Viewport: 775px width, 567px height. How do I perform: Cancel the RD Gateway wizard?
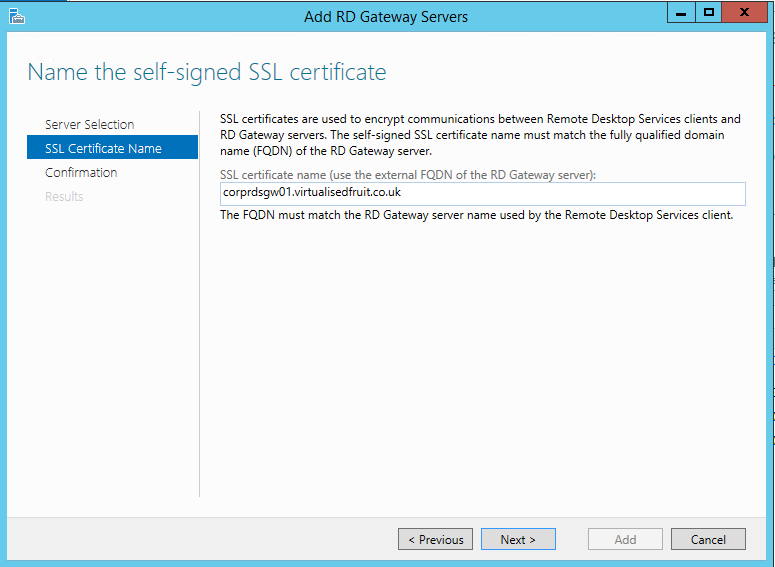pos(708,539)
